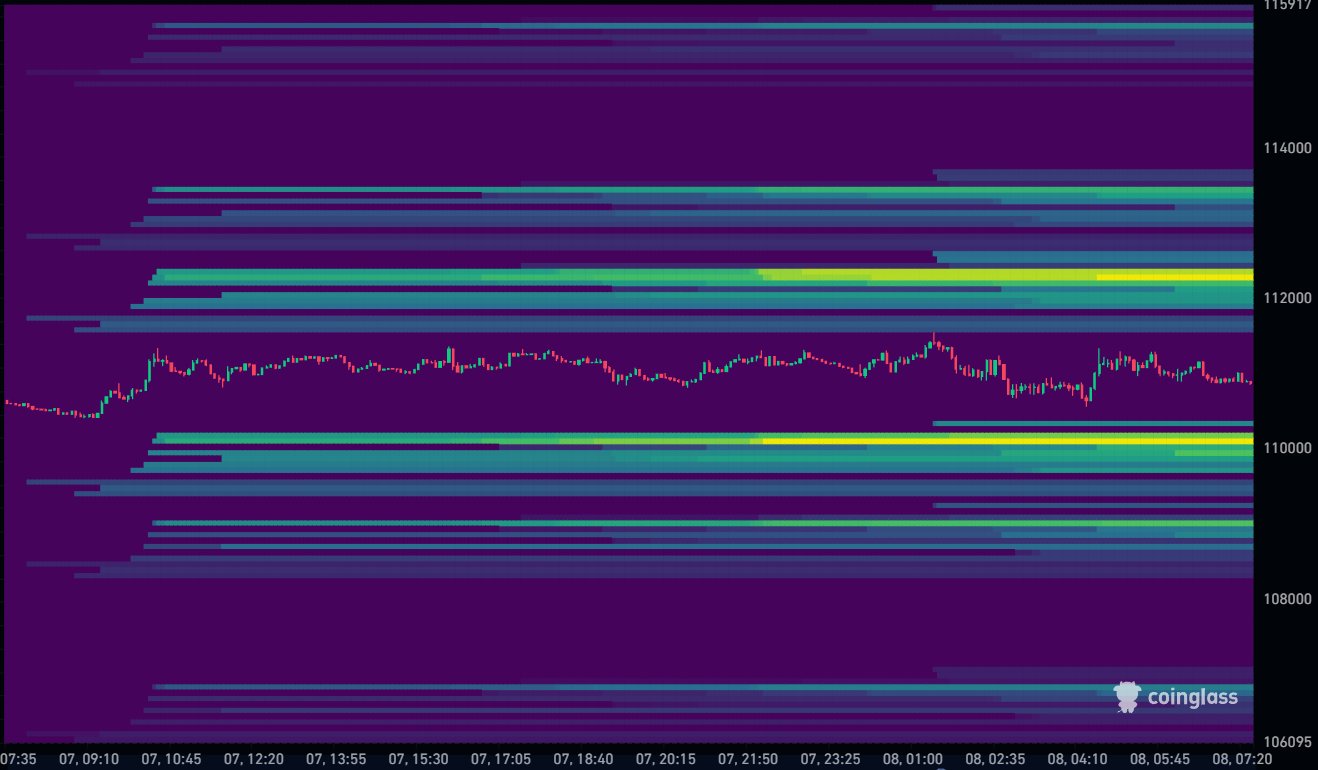
Task: Click the 07, 15:30 time label
Action: (418, 759)
